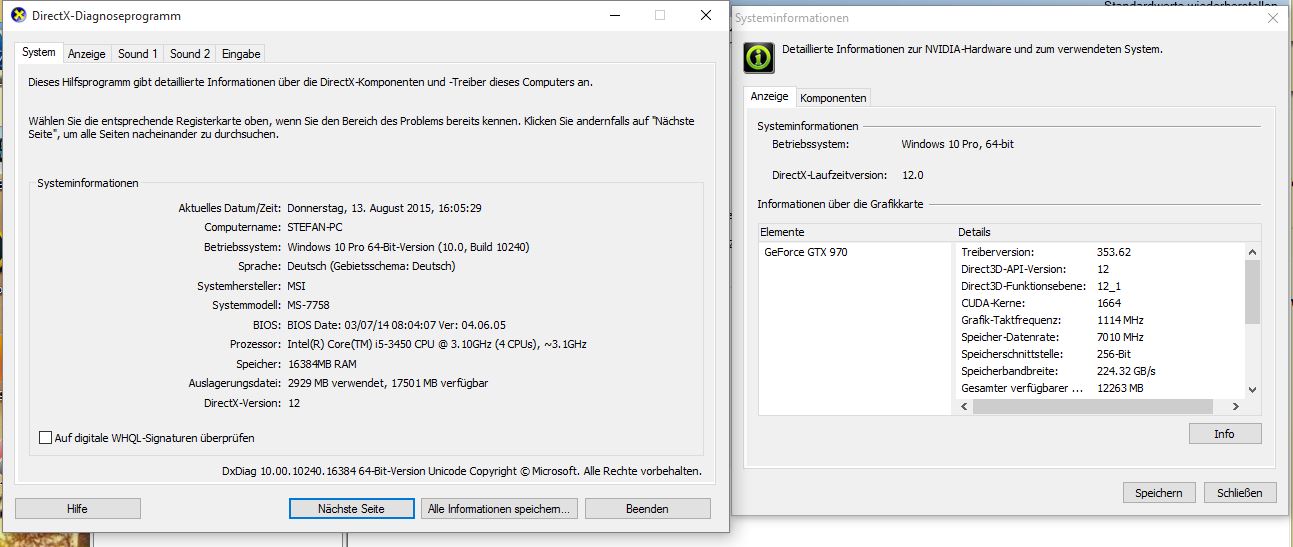1293x547 pixels.
Task: Click the Elemente column header
Action: pos(855,232)
